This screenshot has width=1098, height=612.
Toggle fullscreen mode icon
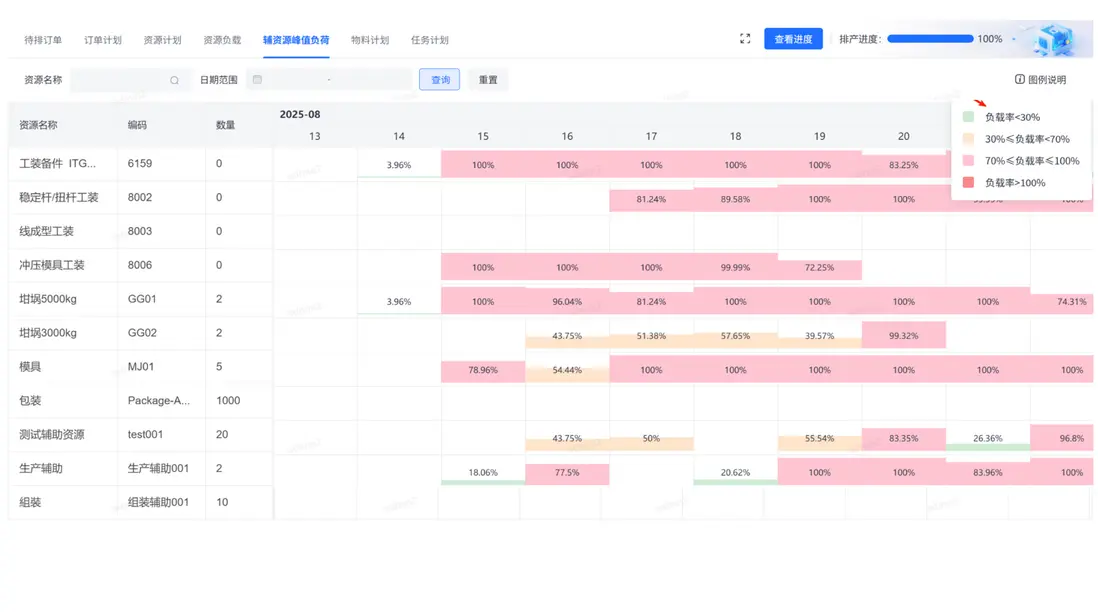745,39
